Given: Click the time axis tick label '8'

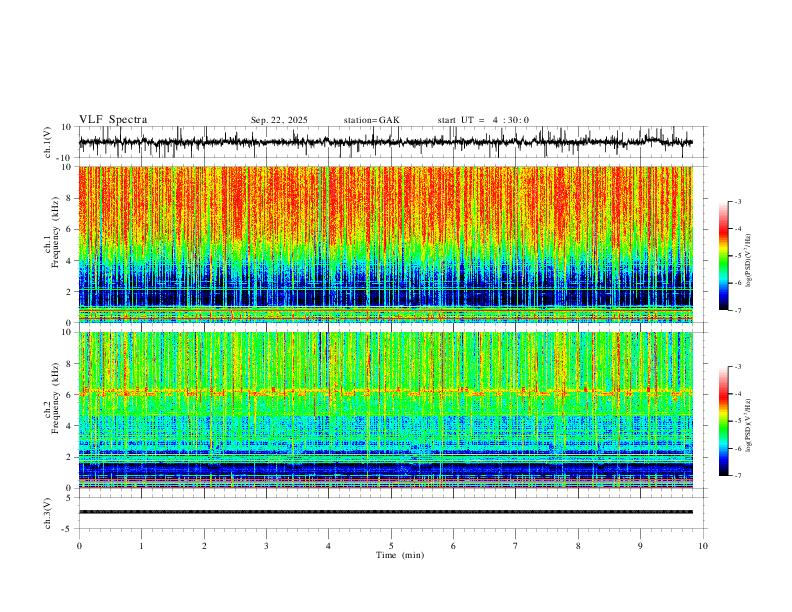Looking at the screenshot, I should 578,546.
